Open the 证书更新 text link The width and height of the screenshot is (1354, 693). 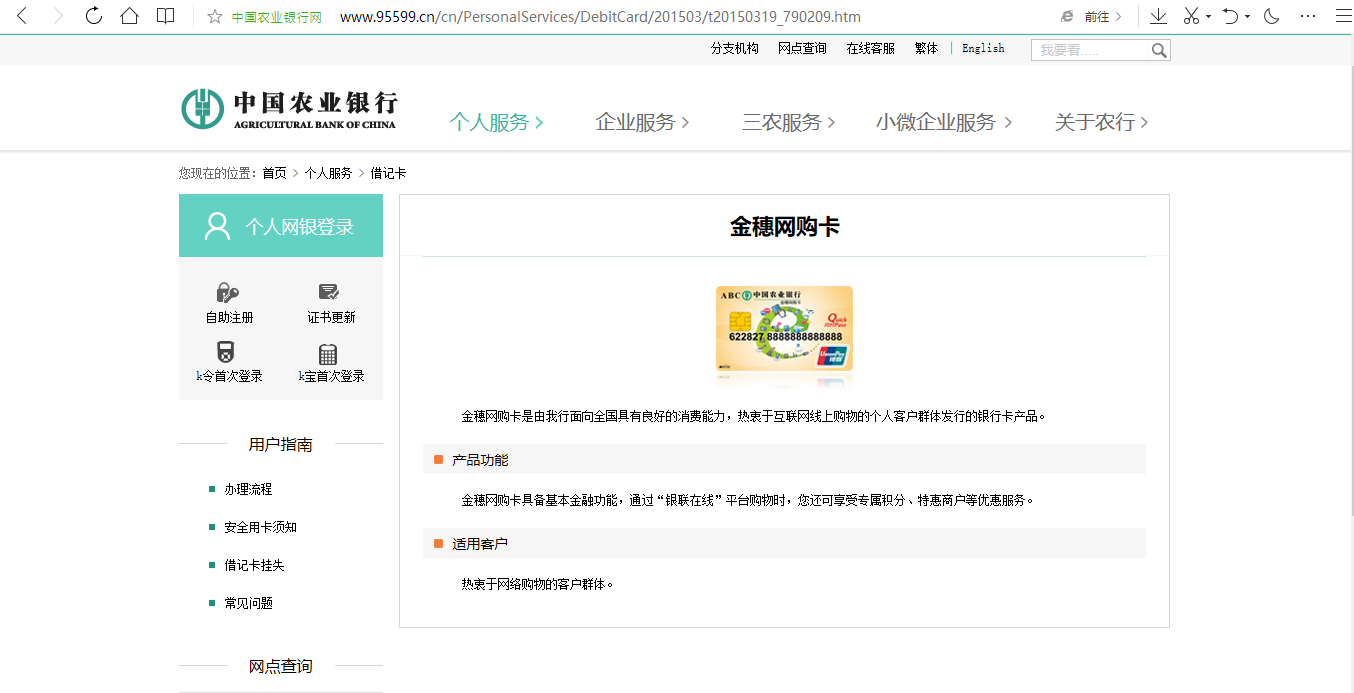pos(331,317)
